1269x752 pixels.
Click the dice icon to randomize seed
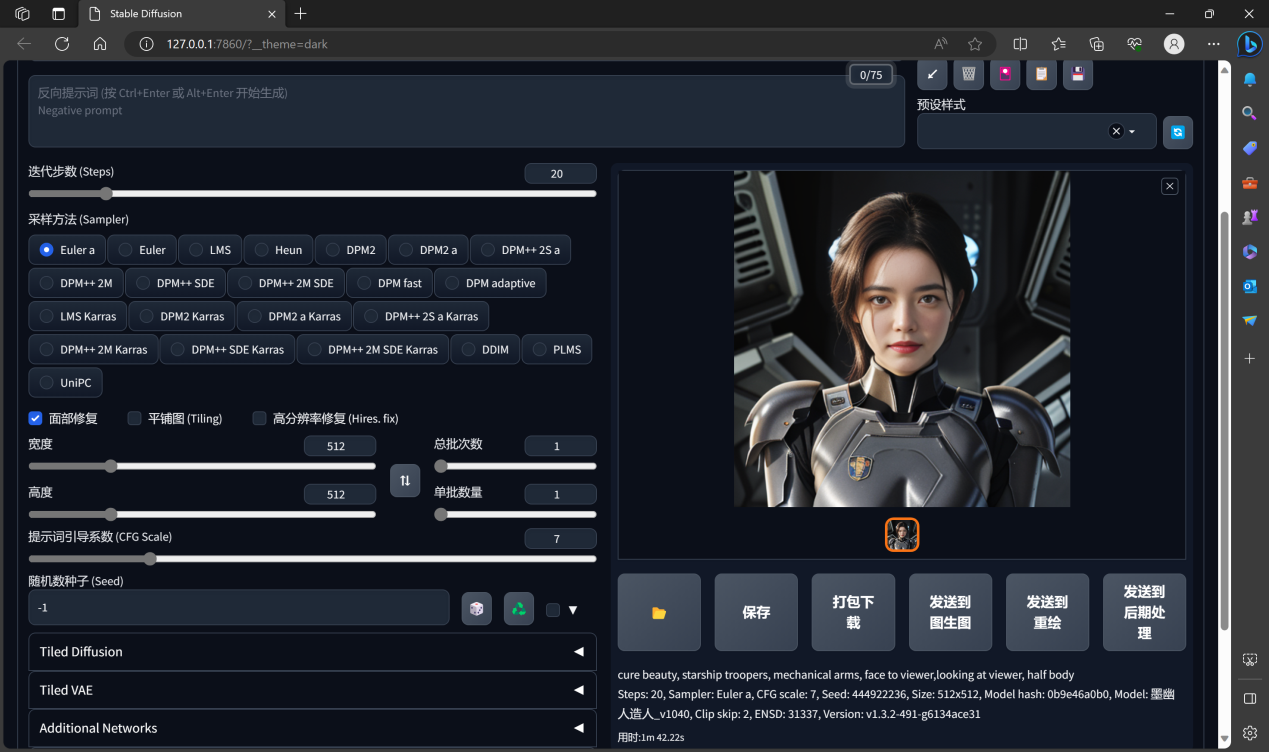coord(477,608)
